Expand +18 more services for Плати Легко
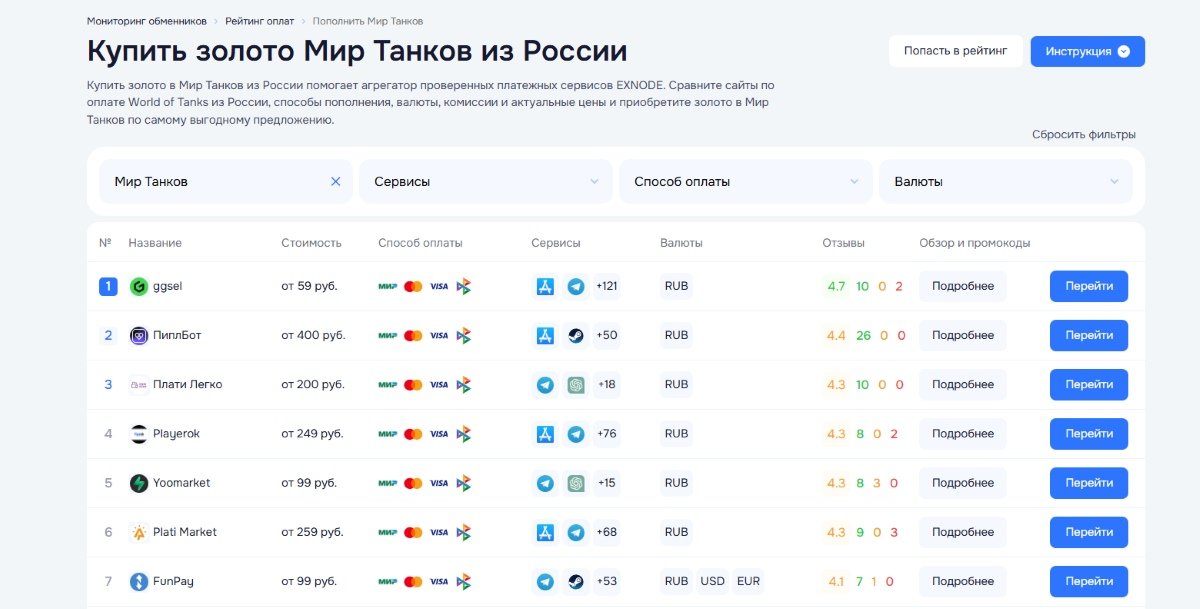 [607, 384]
